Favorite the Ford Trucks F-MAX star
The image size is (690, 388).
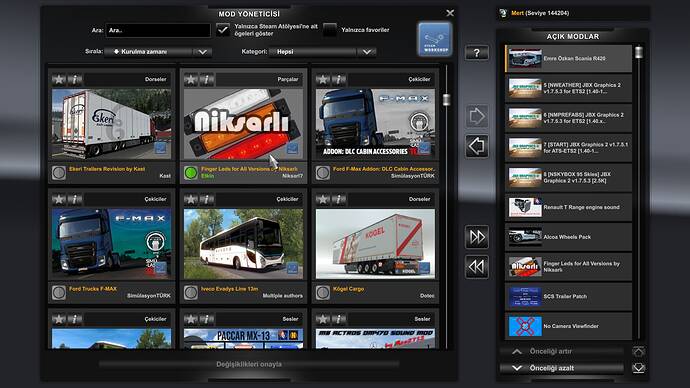59,199
